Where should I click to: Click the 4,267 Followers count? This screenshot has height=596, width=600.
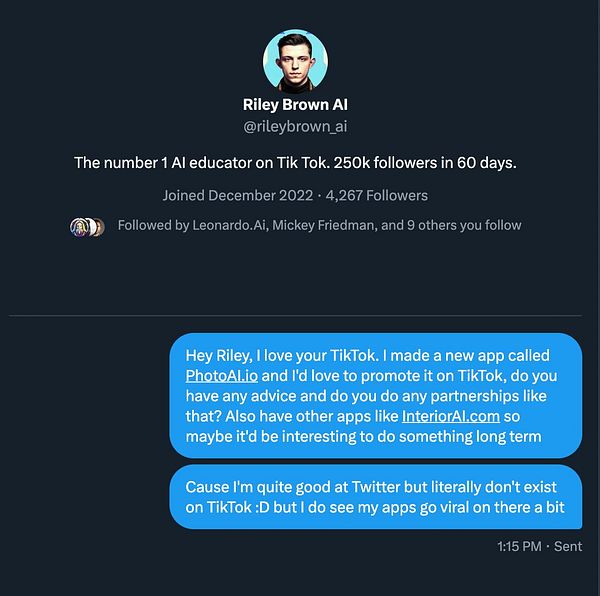[x=377, y=195]
